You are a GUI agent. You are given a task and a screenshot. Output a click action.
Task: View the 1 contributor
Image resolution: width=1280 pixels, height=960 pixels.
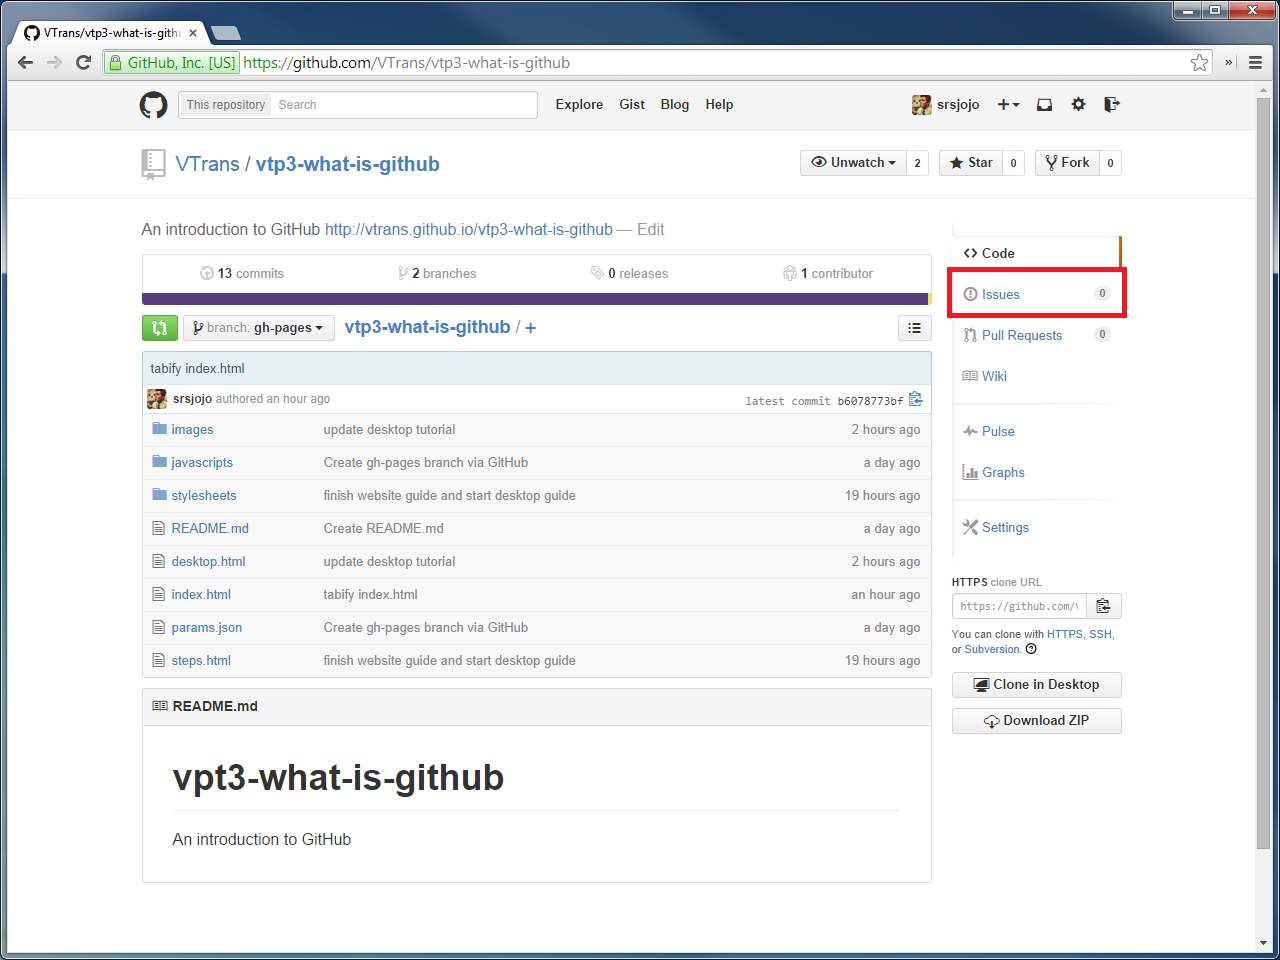coord(828,273)
